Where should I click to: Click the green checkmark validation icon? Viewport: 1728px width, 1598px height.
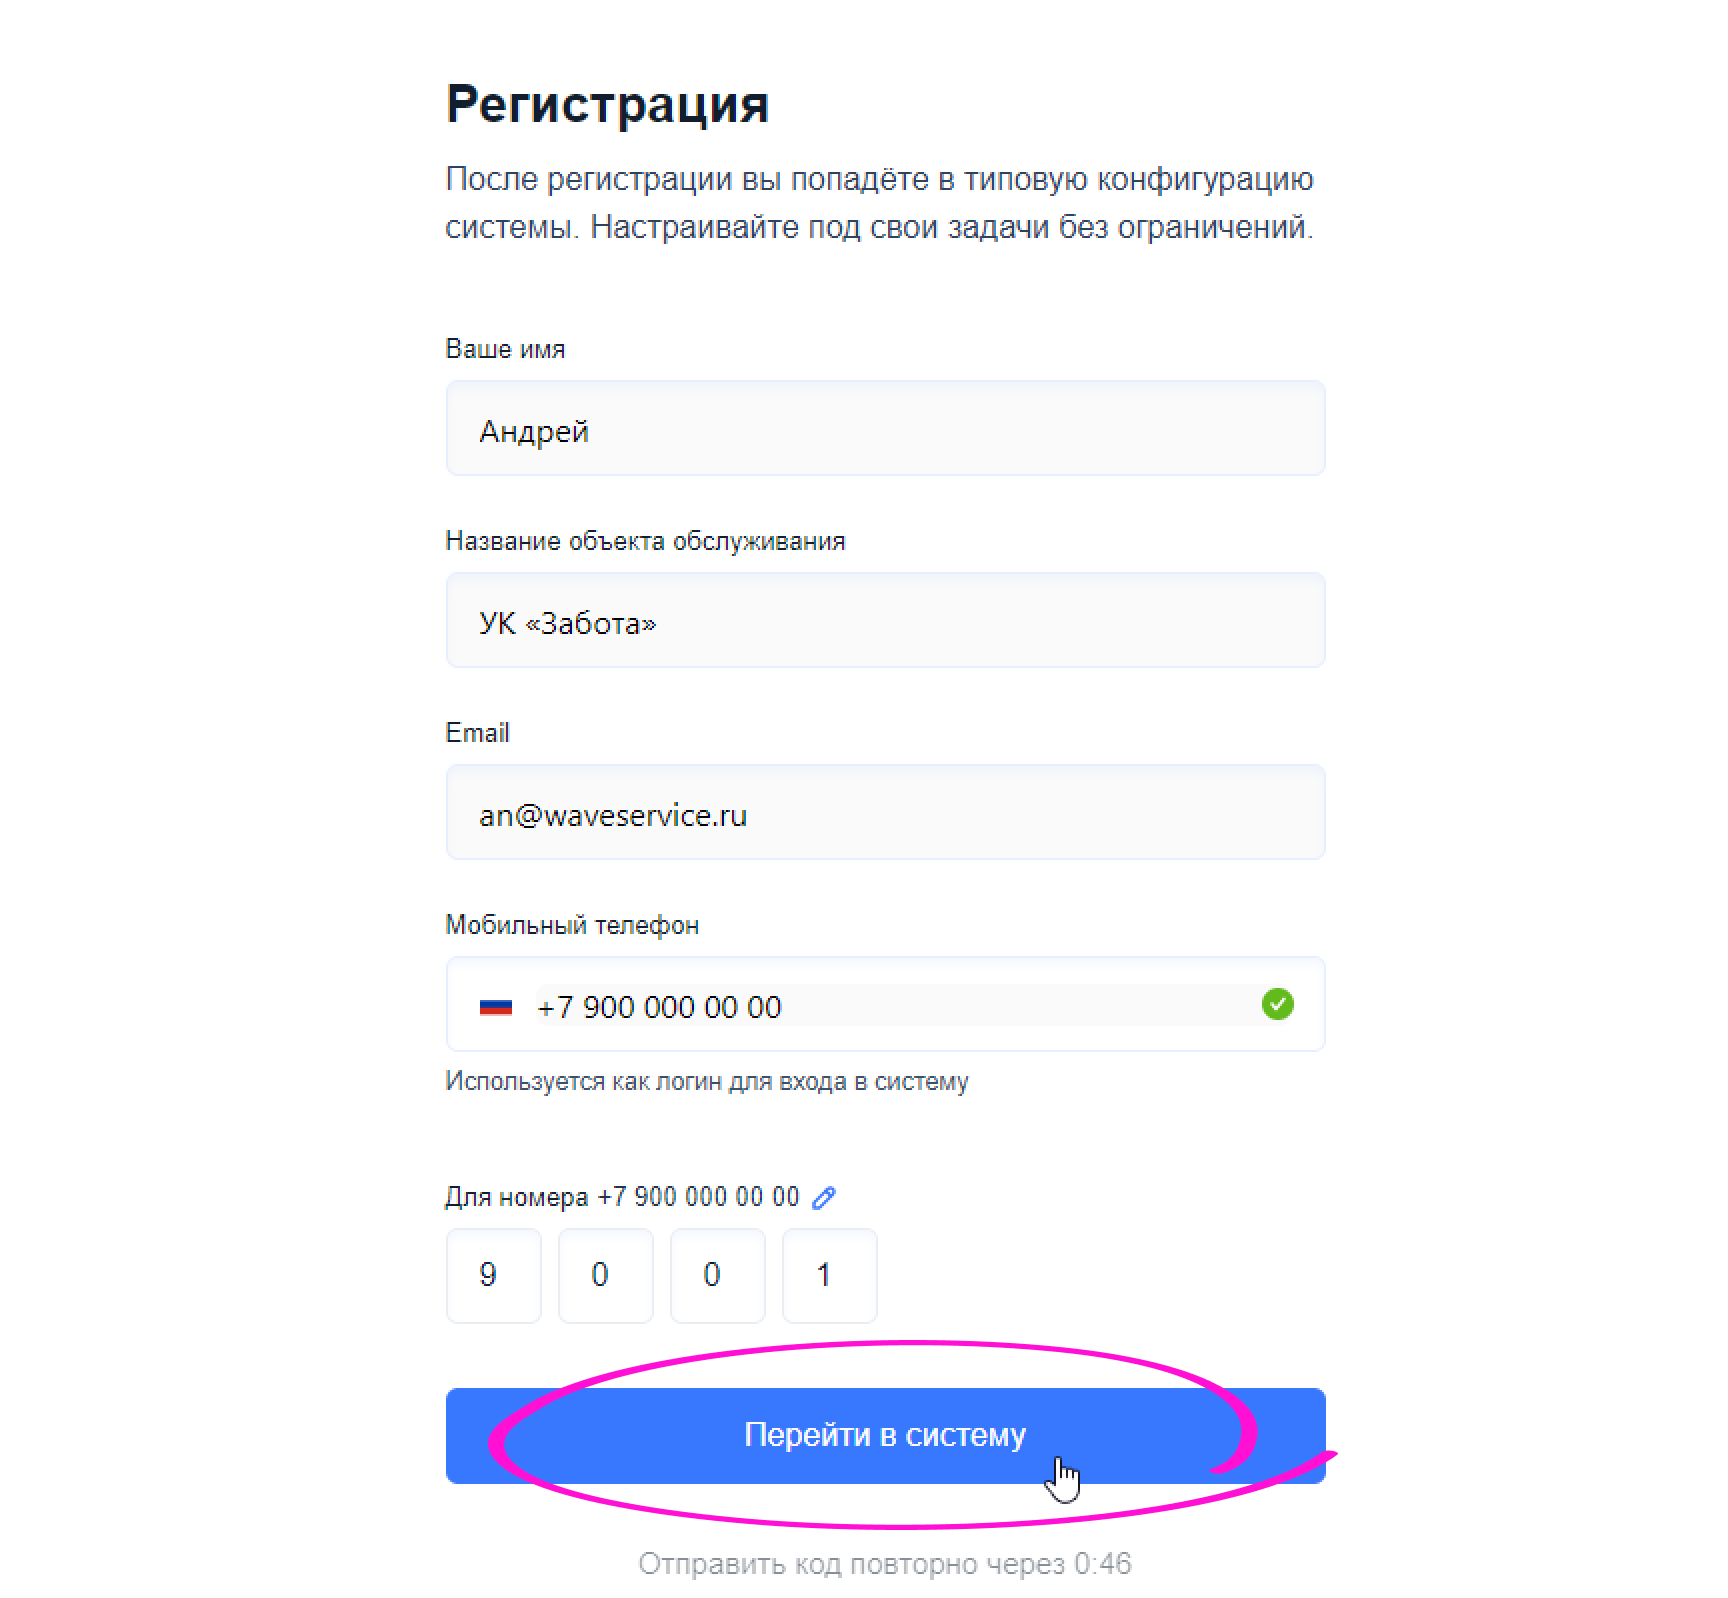[1277, 1004]
